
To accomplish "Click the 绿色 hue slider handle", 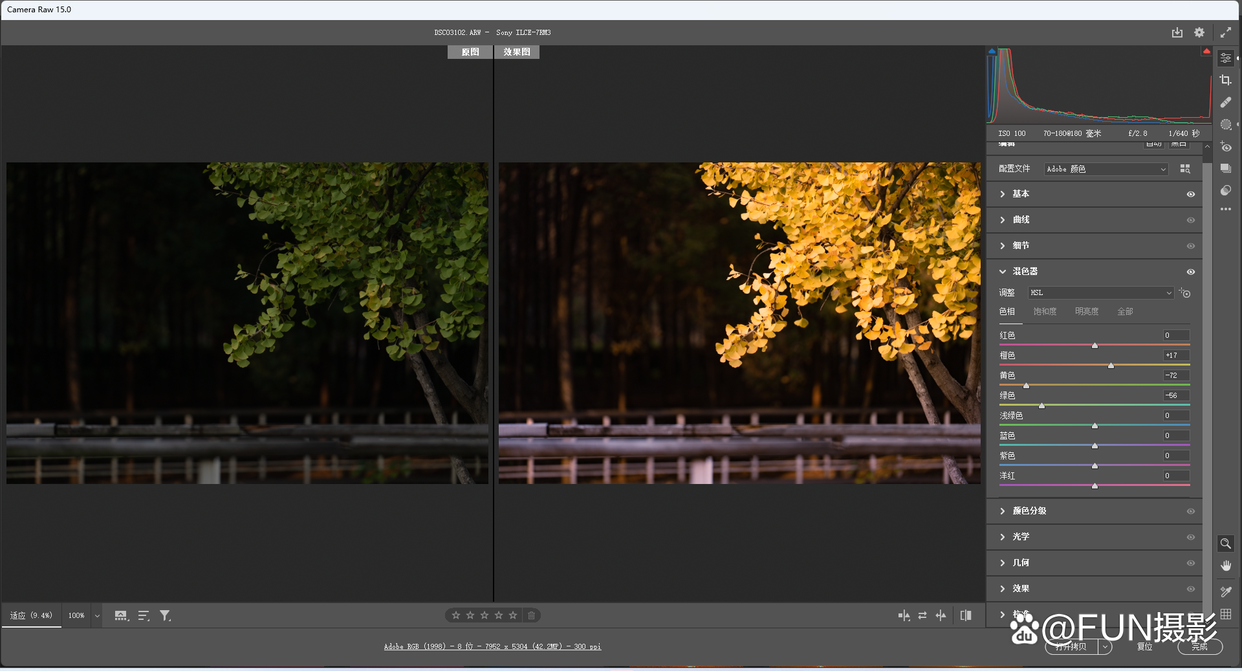I will [1042, 405].
